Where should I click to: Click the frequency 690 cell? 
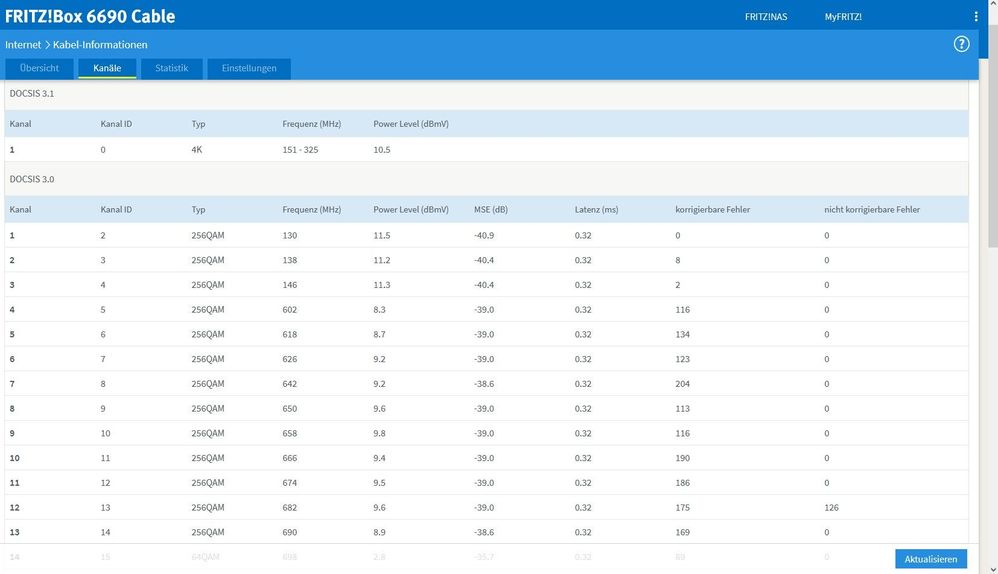tap(290, 533)
